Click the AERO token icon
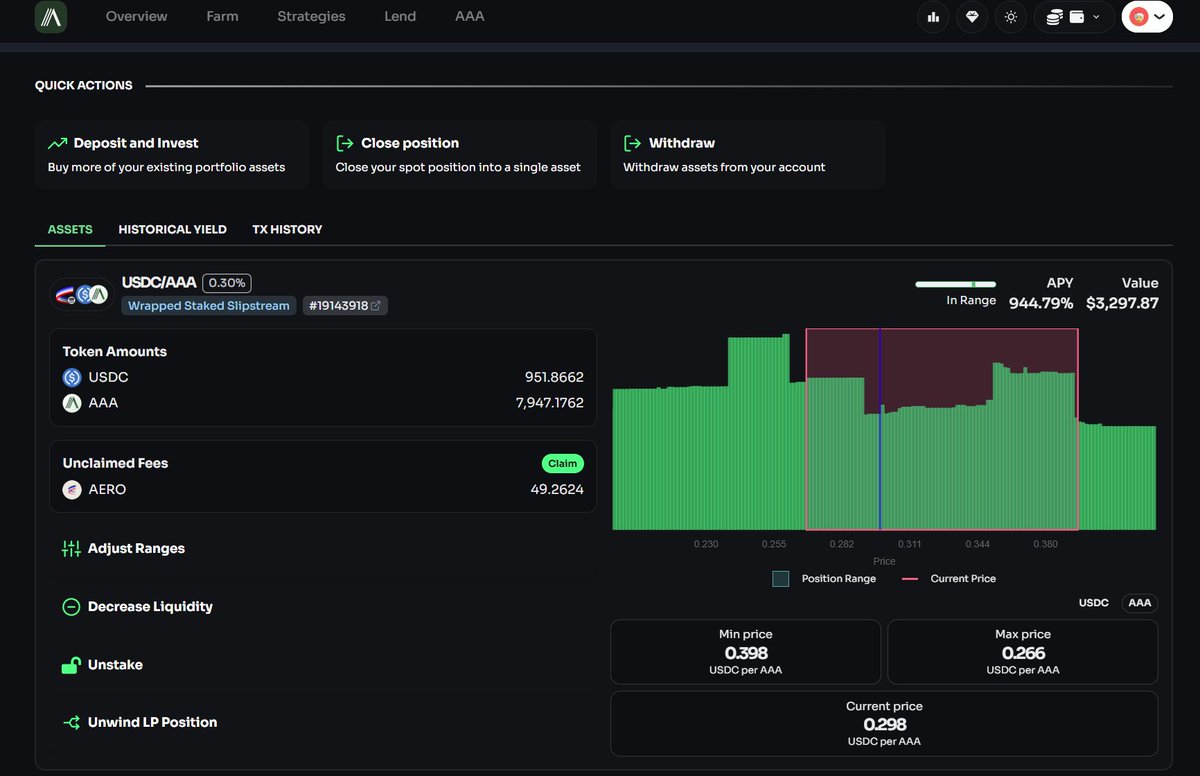Viewport: 1200px width, 776px height. [72, 490]
